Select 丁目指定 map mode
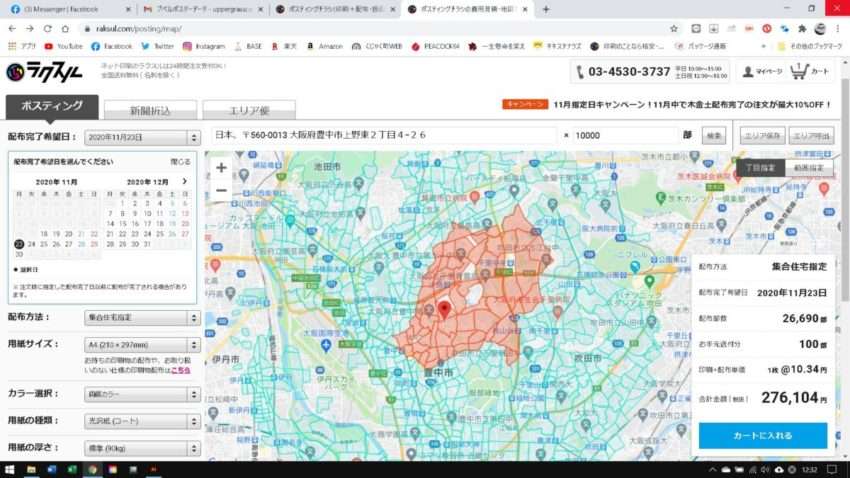This screenshot has height=478, width=850. click(760, 168)
